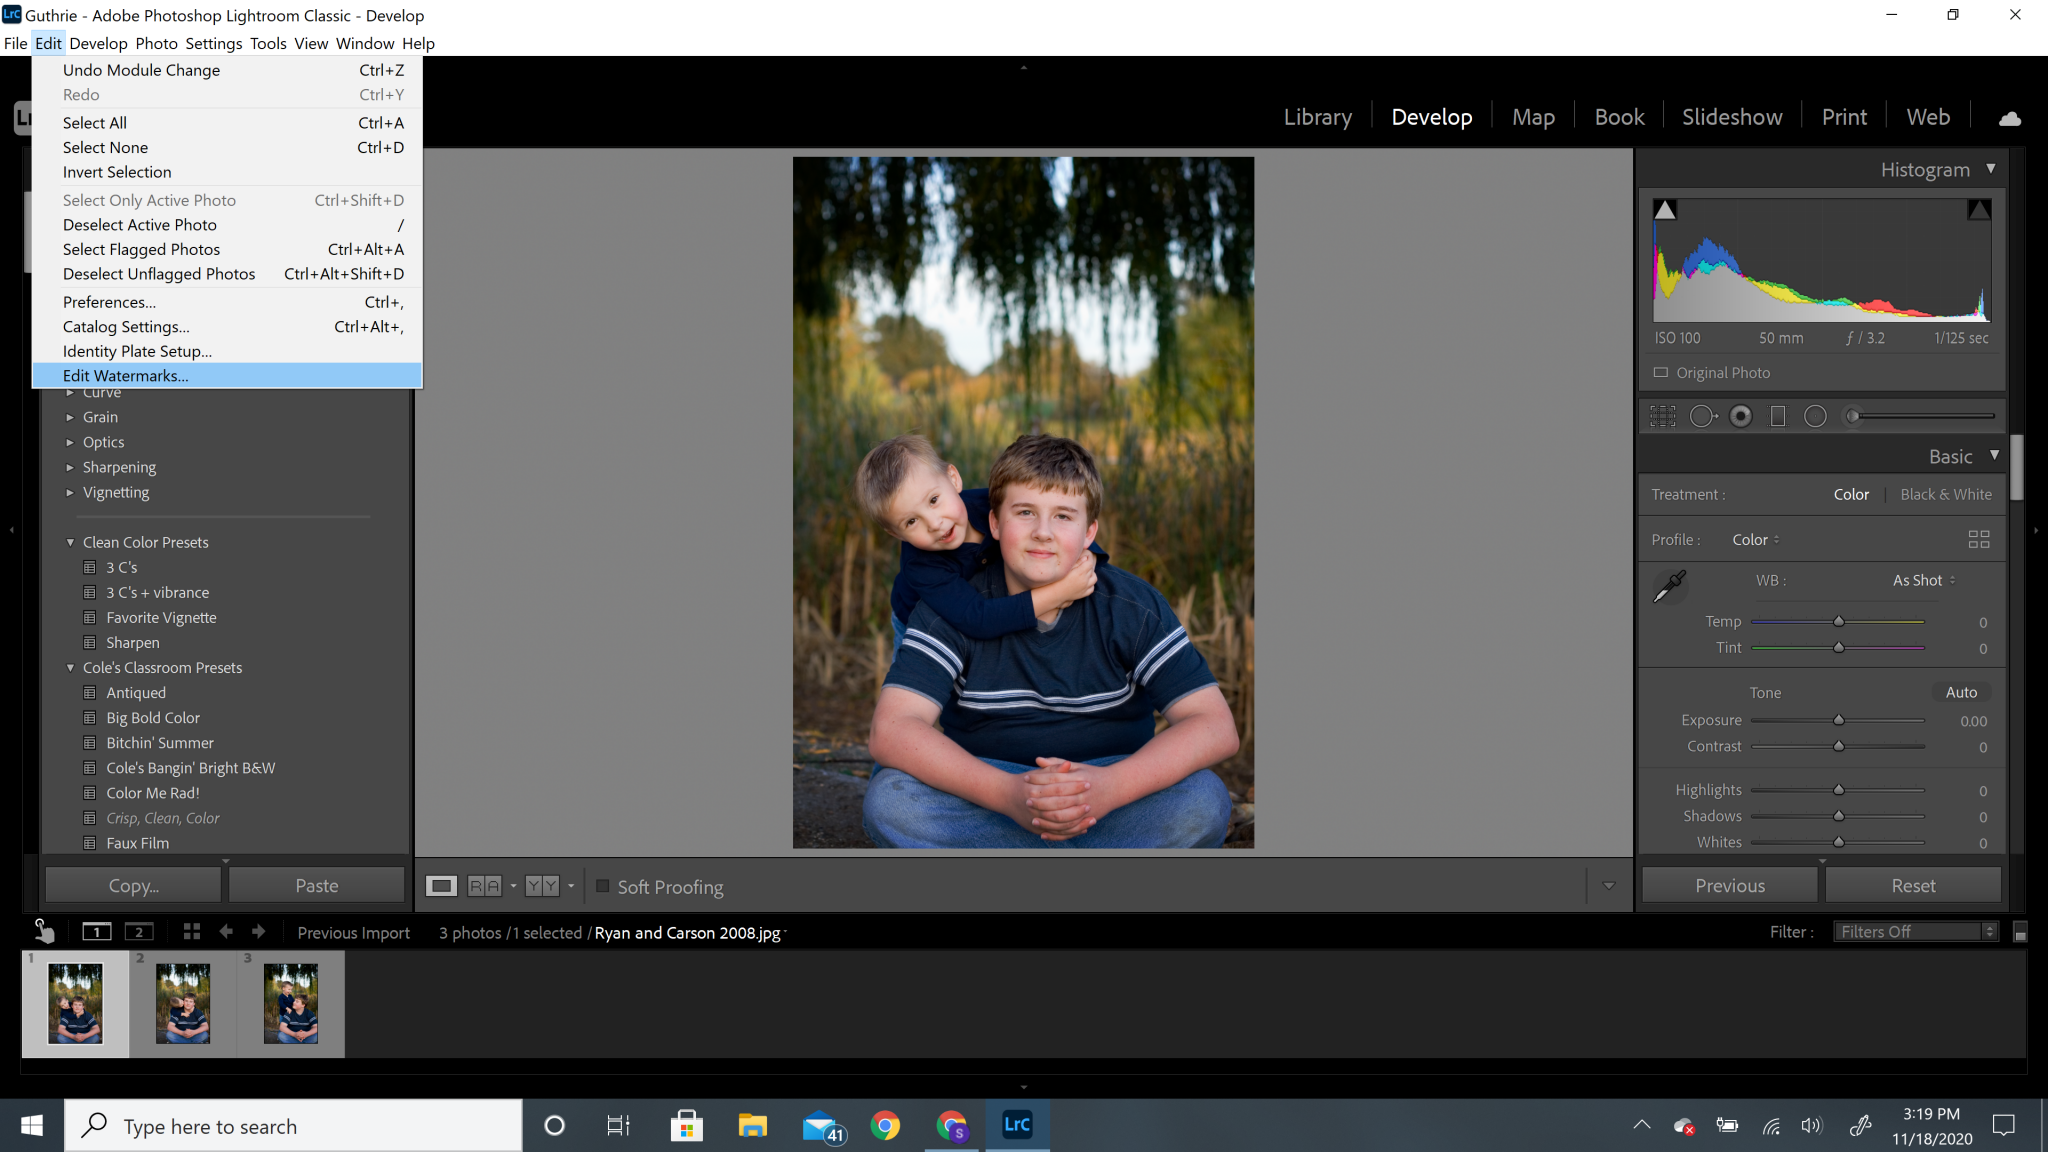Choose Edit Watermarks from the Edit menu
This screenshot has height=1152, width=2048.
click(x=126, y=375)
